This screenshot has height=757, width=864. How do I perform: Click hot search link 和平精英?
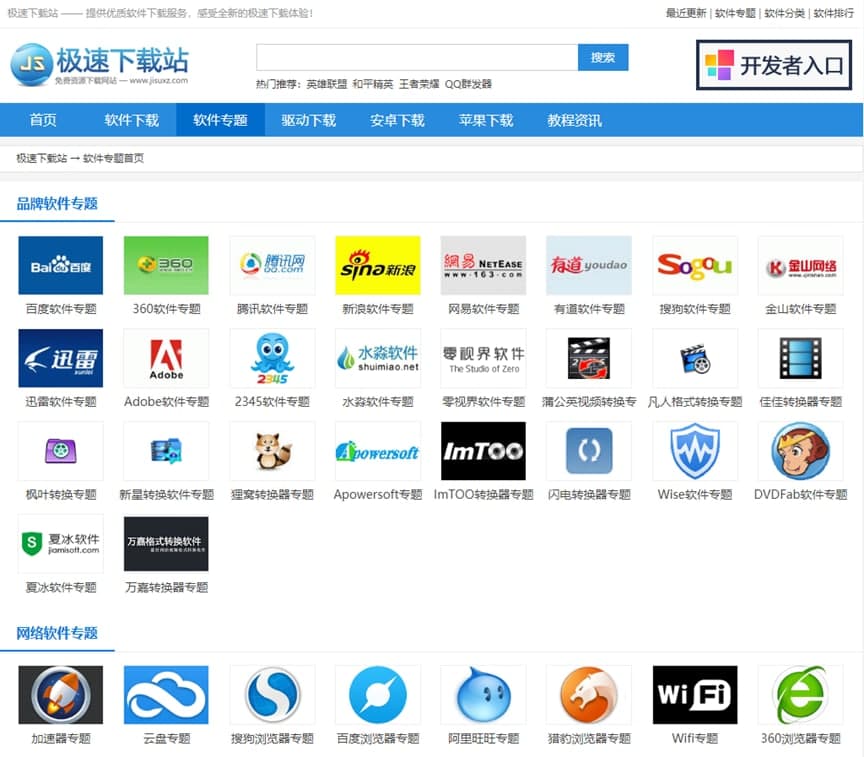tap(372, 84)
